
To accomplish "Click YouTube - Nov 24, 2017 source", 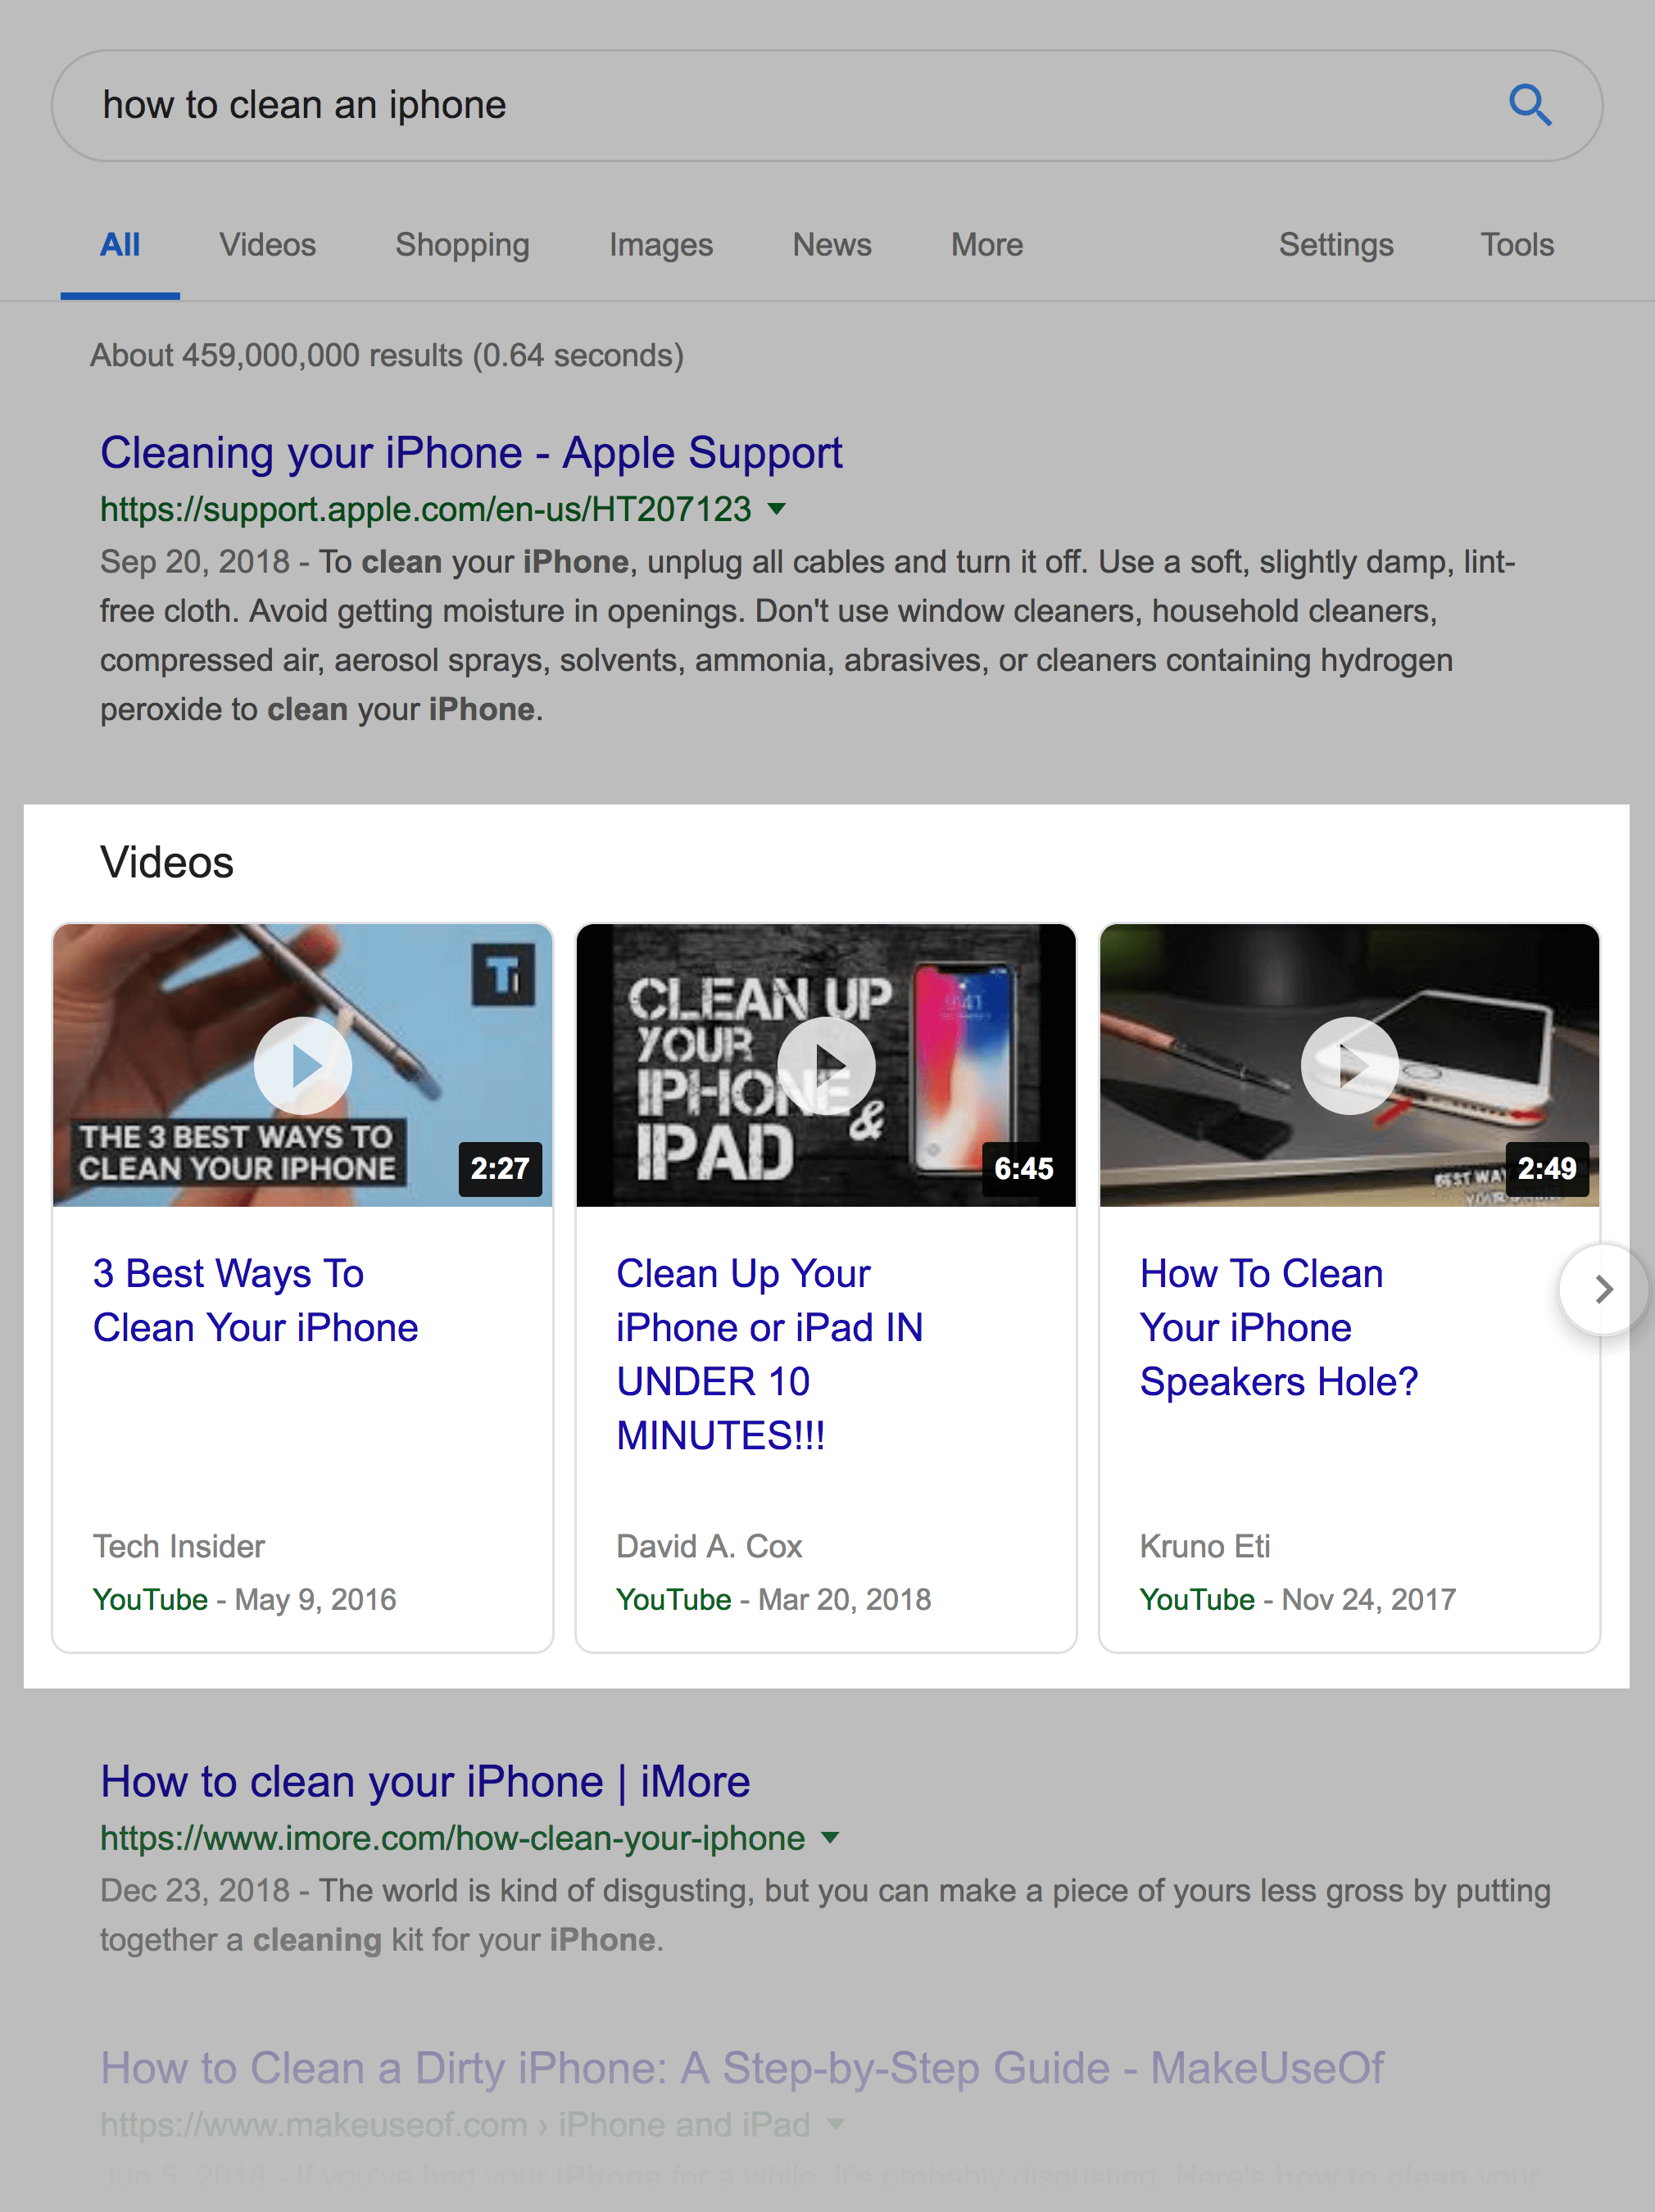I will point(1297,1600).
